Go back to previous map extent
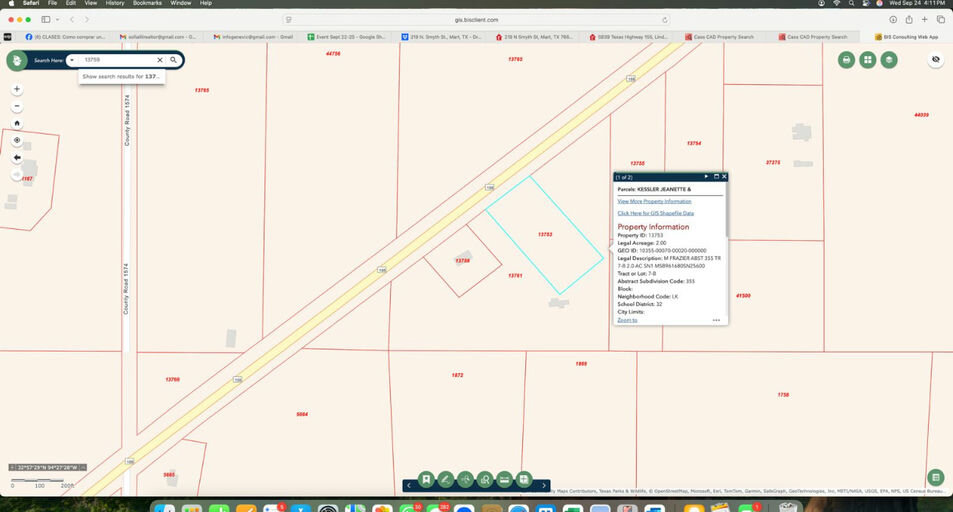 [17, 157]
